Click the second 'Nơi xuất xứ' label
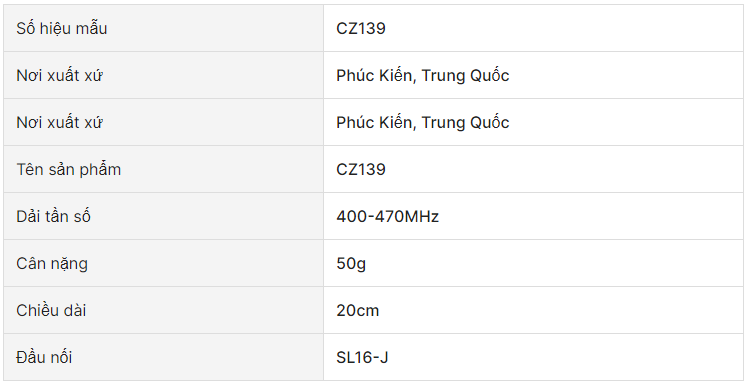Image resolution: width=748 pixels, height=381 pixels. click(59, 123)
